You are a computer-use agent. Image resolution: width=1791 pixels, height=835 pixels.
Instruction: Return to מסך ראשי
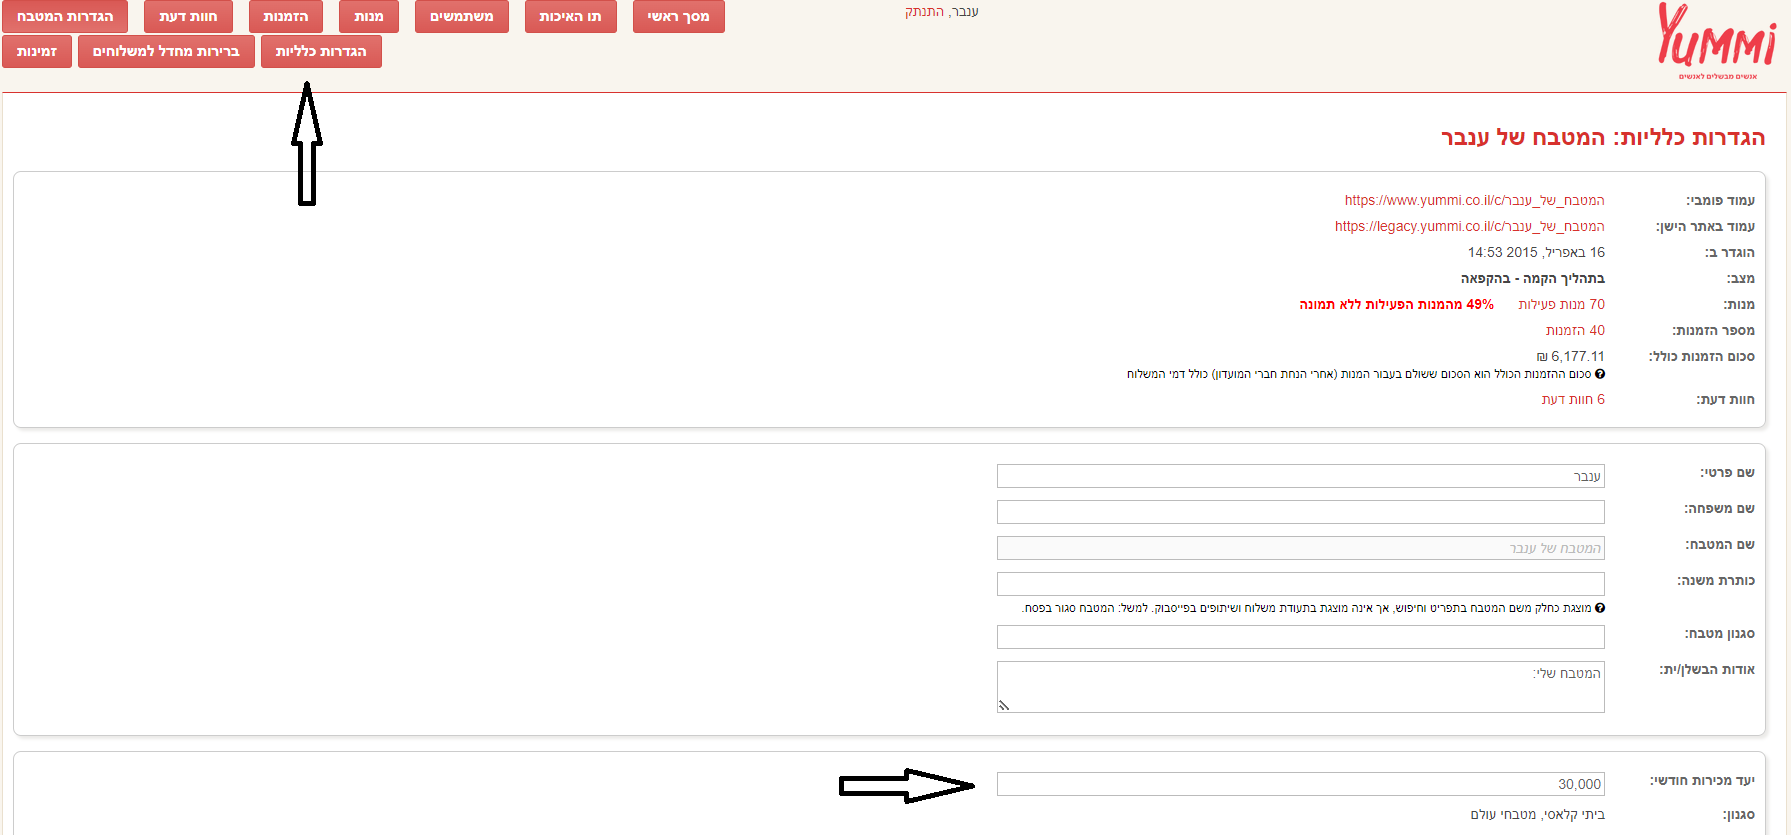[x=678, y=17]
